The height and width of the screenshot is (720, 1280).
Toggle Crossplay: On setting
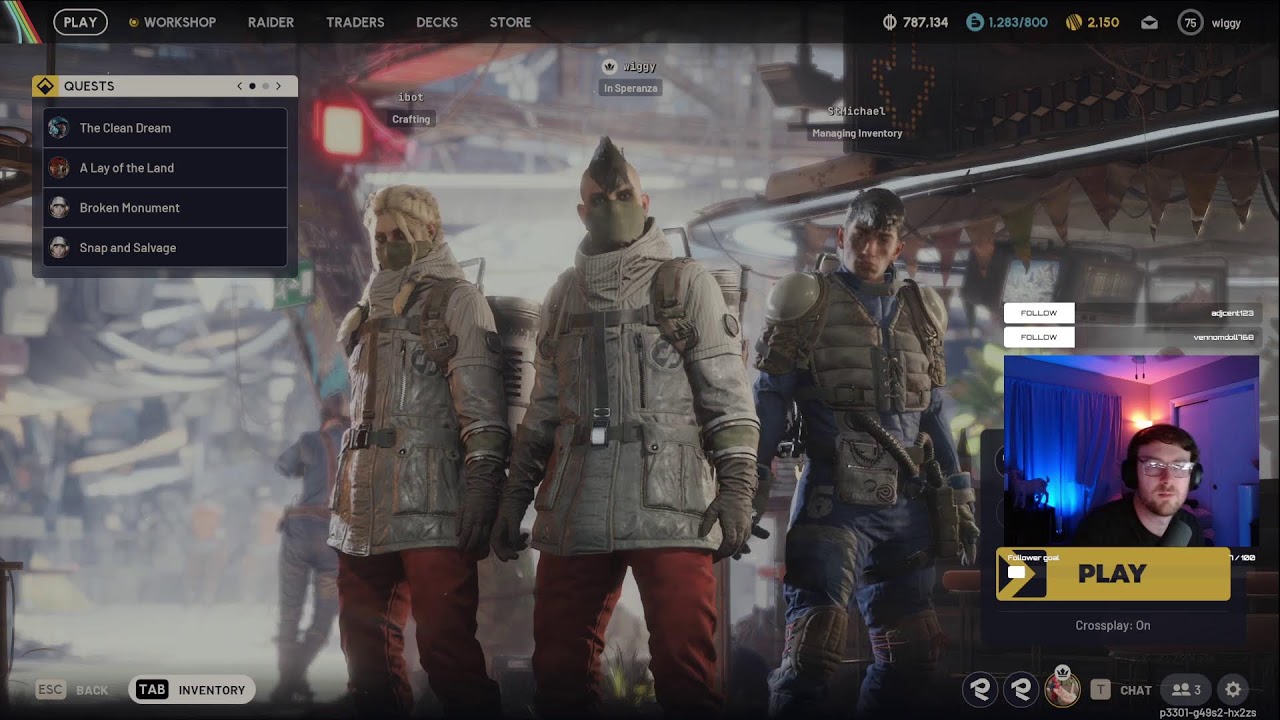tap(1113, 625)
